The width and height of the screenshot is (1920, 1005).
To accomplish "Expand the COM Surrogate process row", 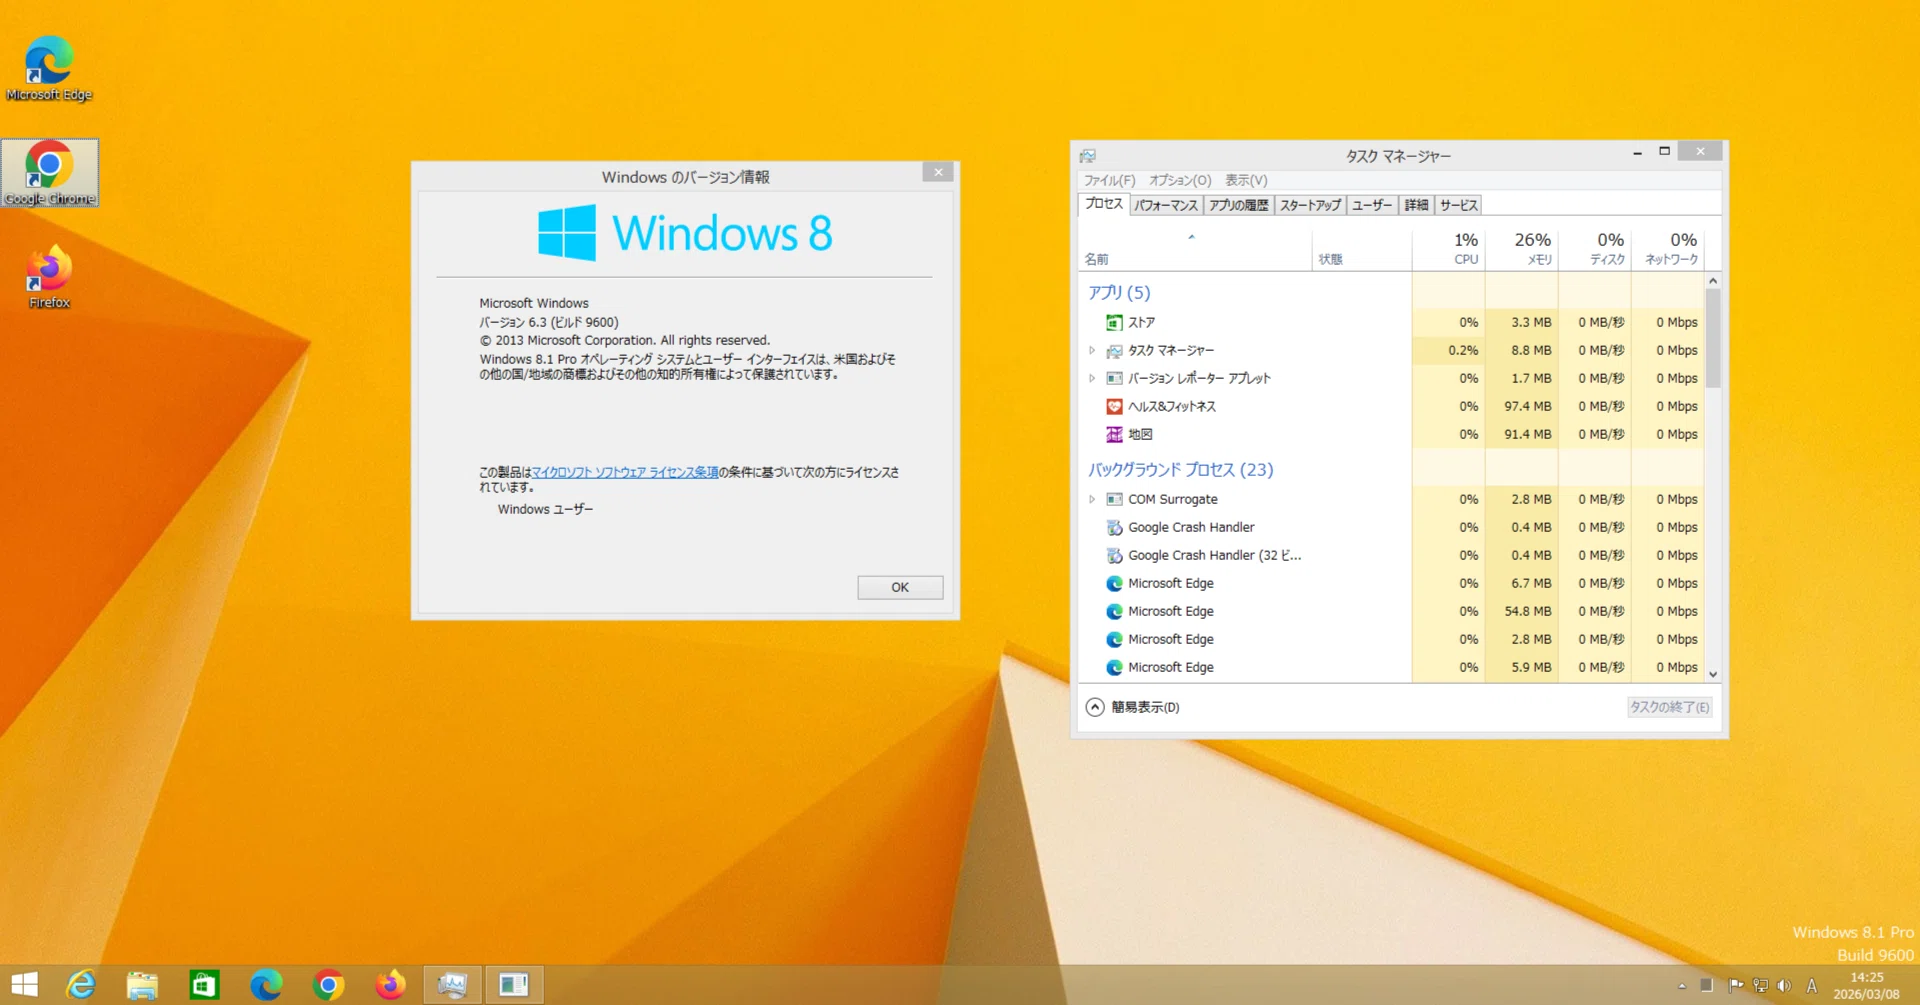I will click(x=1092, y=499).
